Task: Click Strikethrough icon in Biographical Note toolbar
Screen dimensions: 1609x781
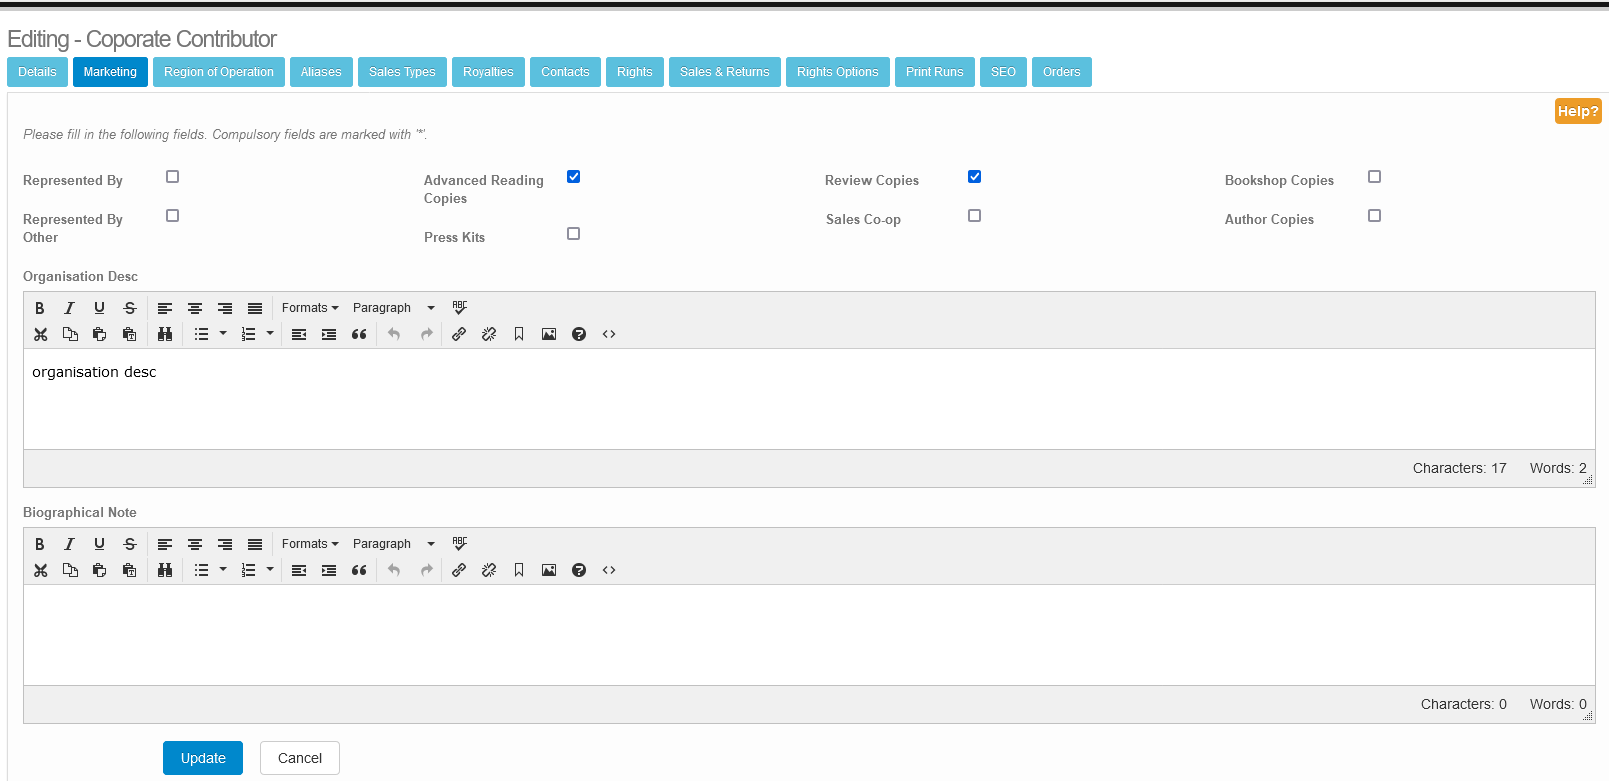Action: (x=130, y=544)
